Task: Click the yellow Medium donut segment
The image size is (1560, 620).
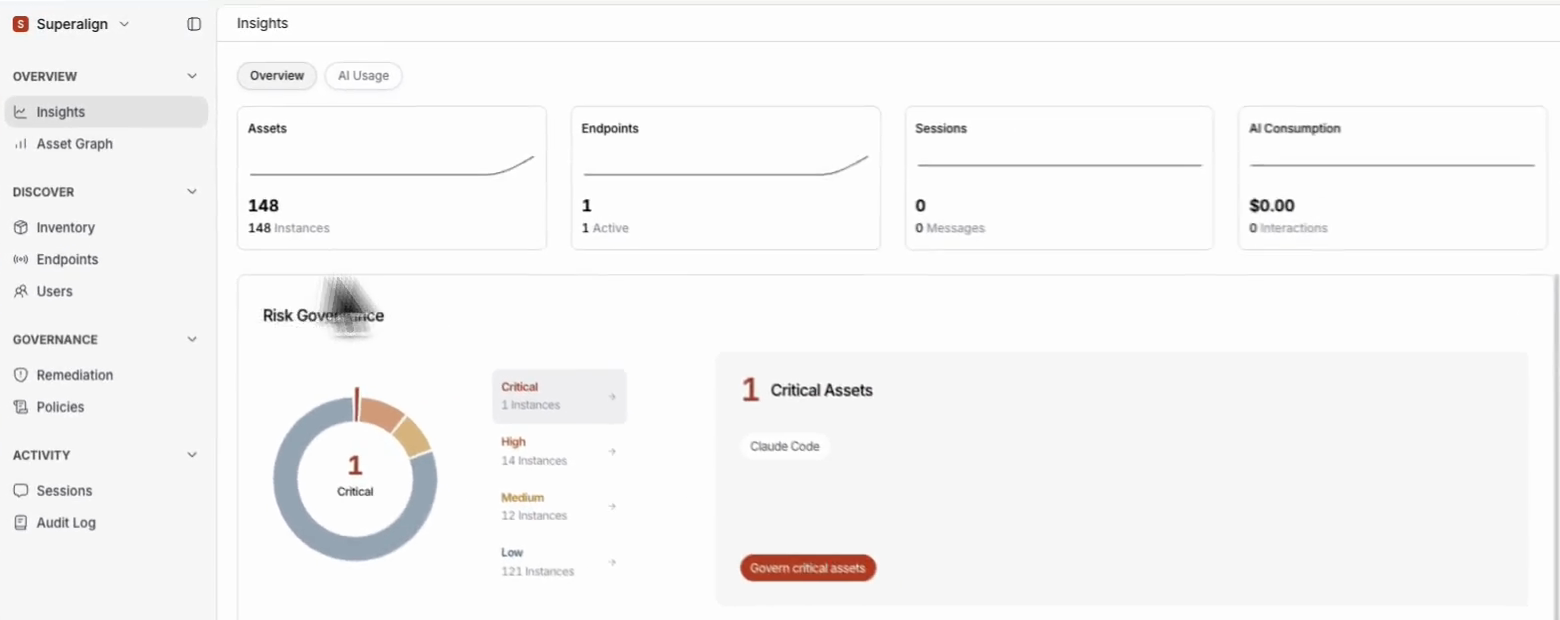Action: click(x=411, y=435)
